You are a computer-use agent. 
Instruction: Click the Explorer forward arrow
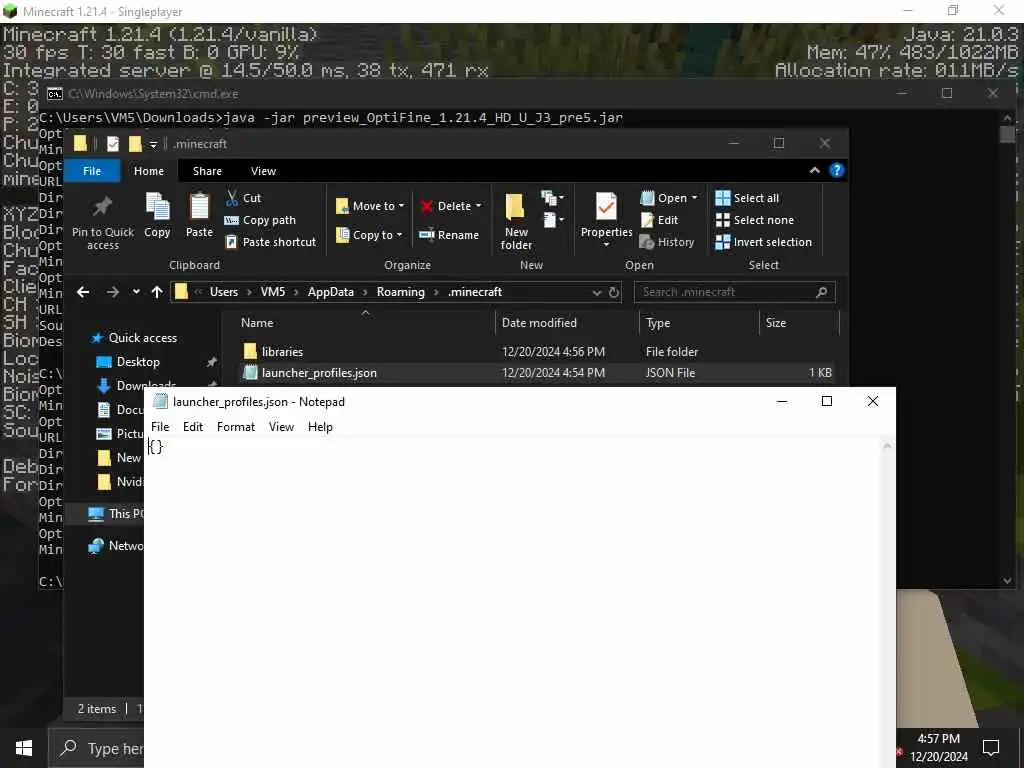112,292
